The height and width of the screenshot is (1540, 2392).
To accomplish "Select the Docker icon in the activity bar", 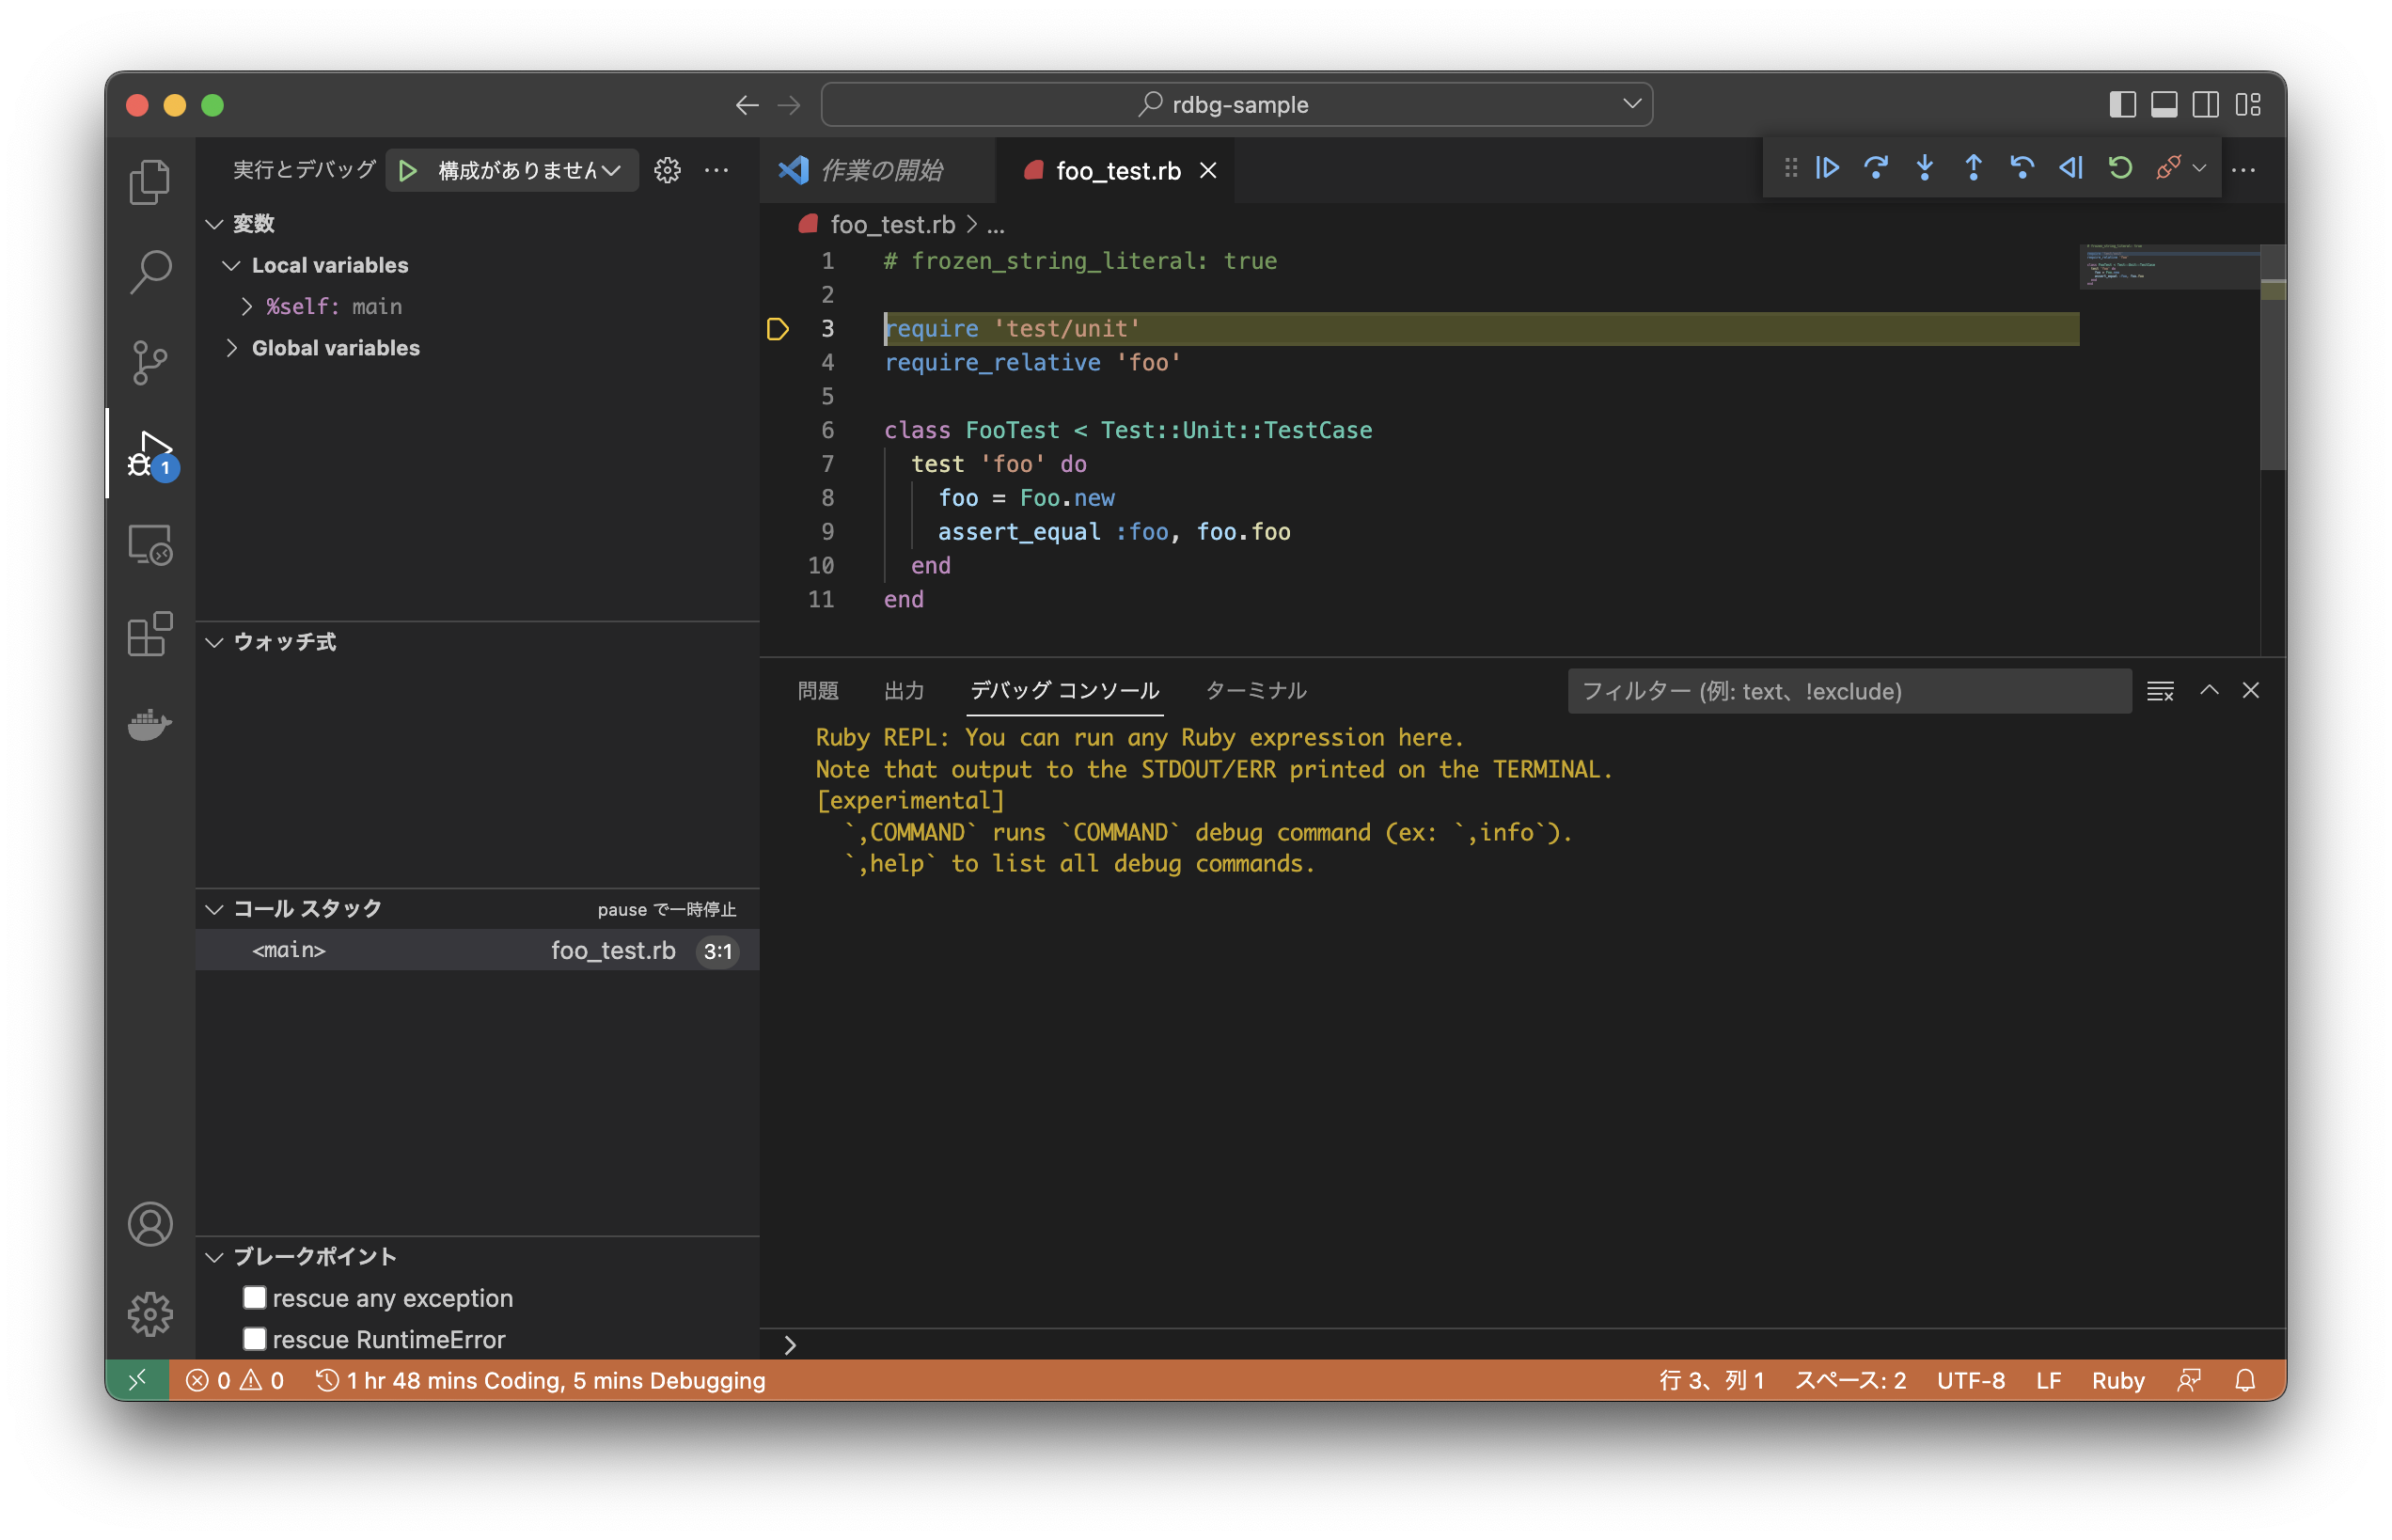I will pyautogui.click(x=150, y=725).
